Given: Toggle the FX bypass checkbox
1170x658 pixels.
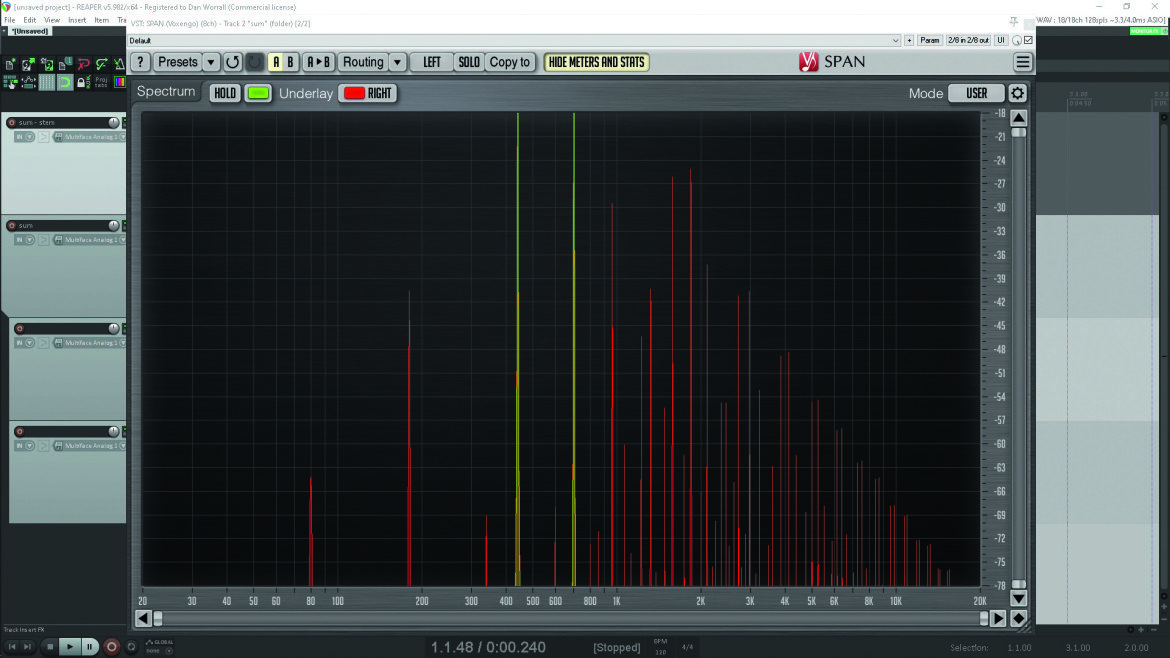Looking at the screenshot, I should 1028,40.
